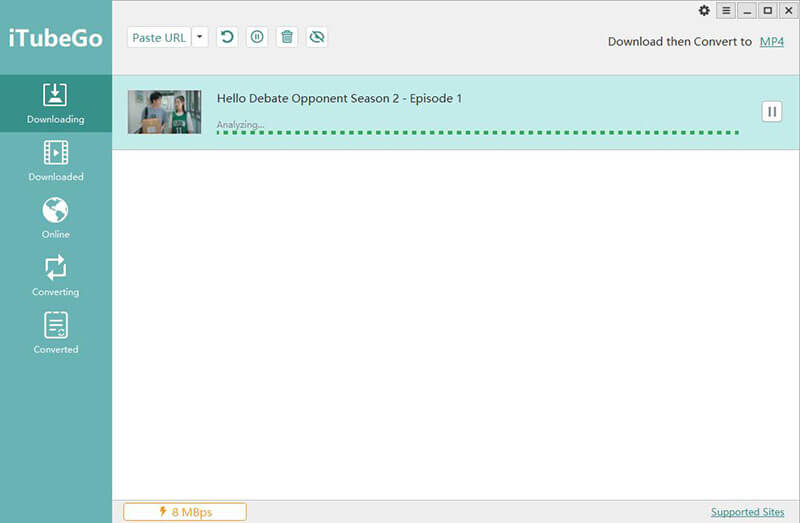The image size is (800, 523).
Task: Go to the Converting tab
Action: pos(56,276)
